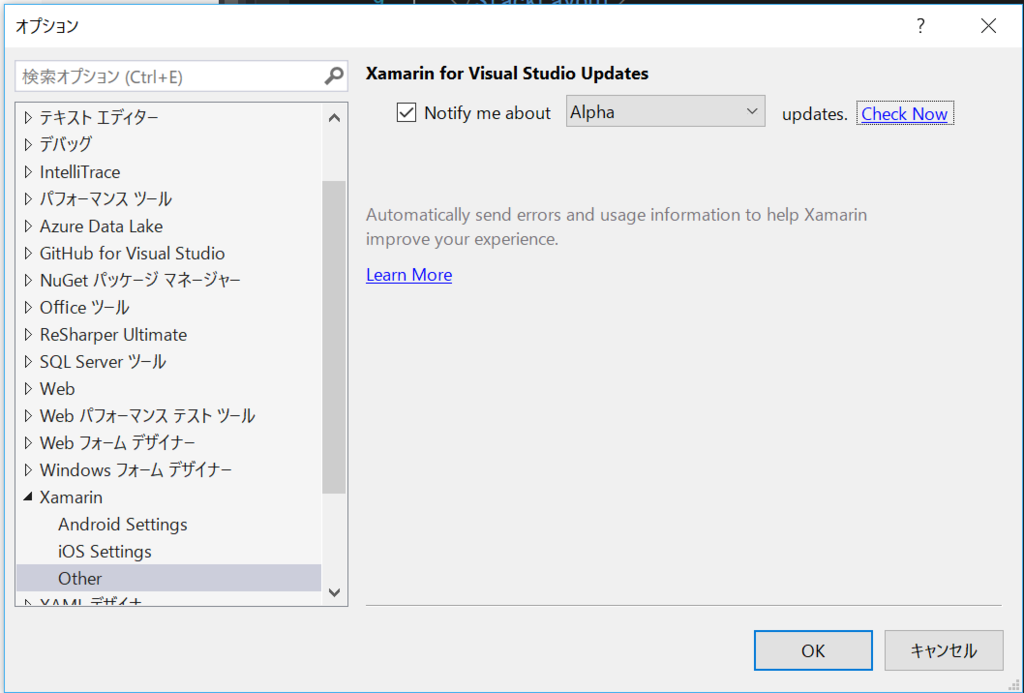Screen dimensions: 1024x693
Task: Select Android Settings under Xamarin
Action: coord(122,524)
